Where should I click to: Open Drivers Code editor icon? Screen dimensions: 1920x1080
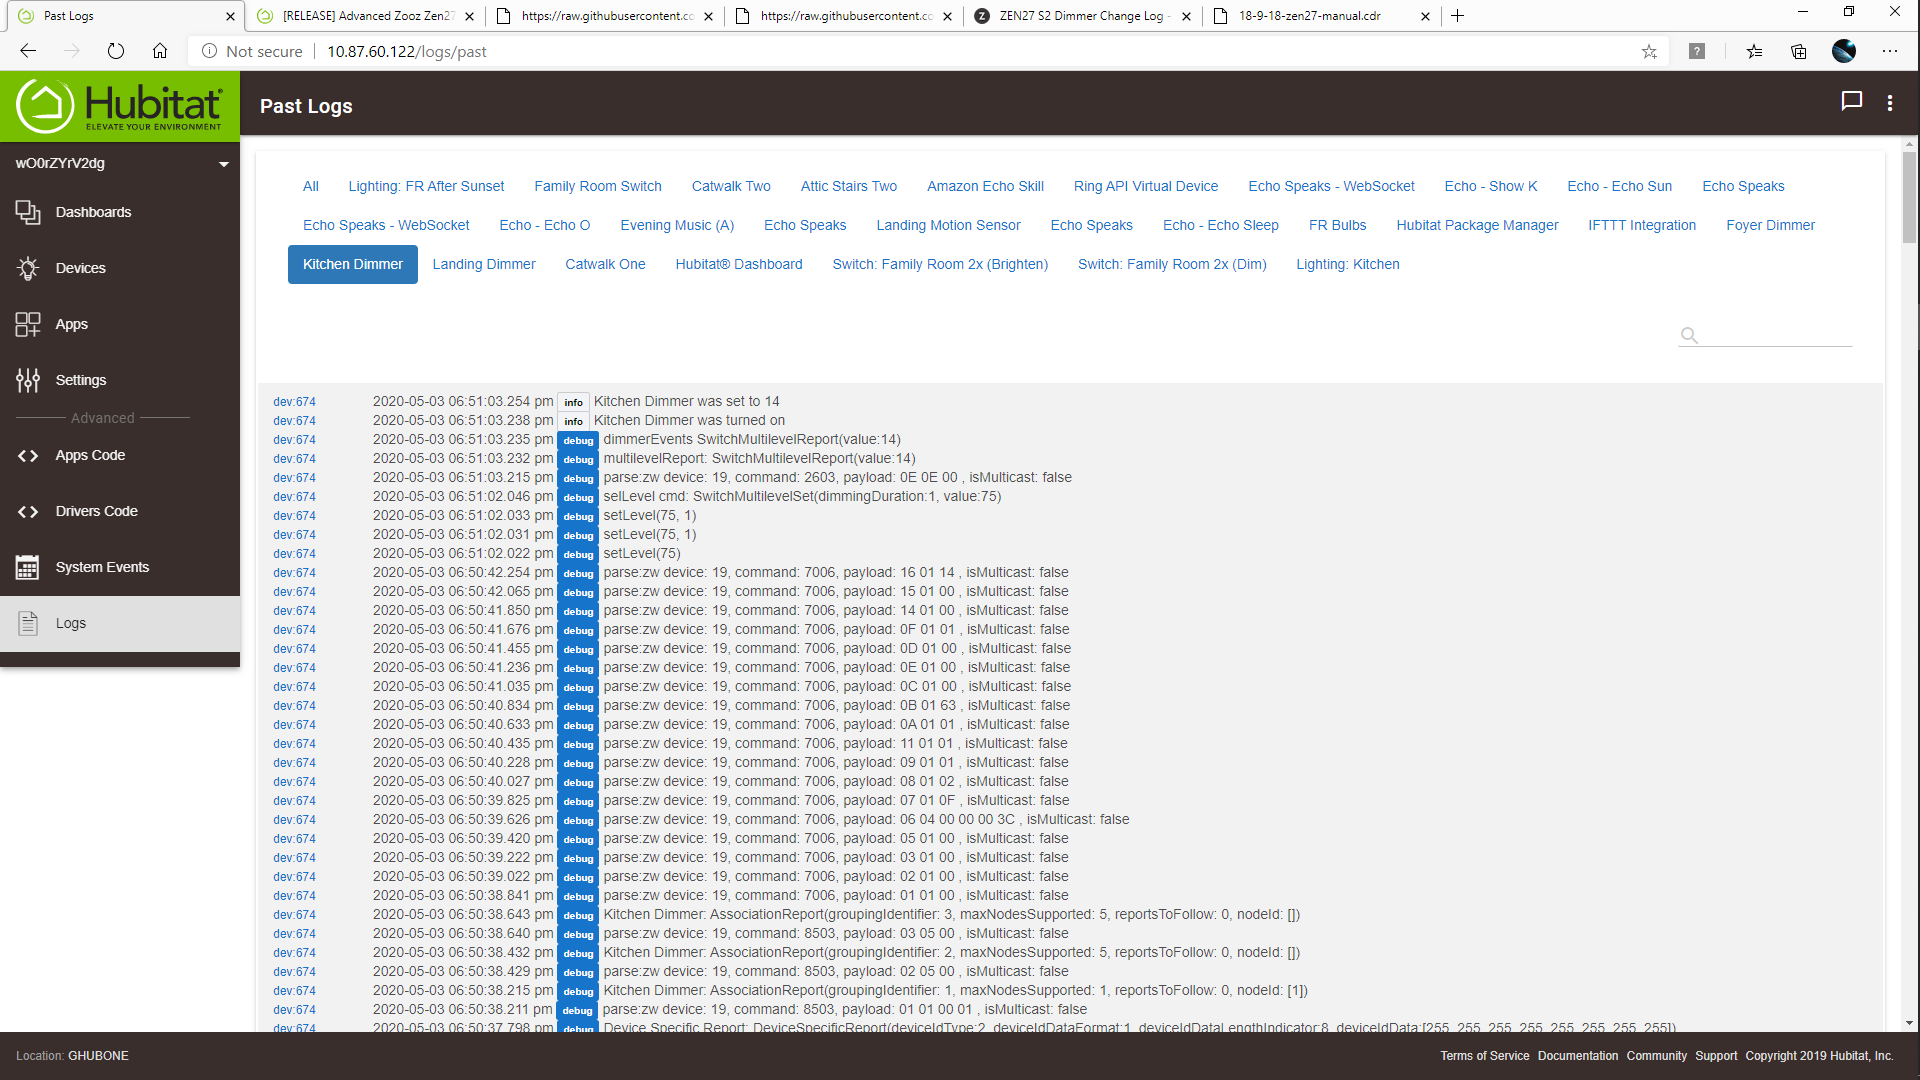[x=28, y=511]
